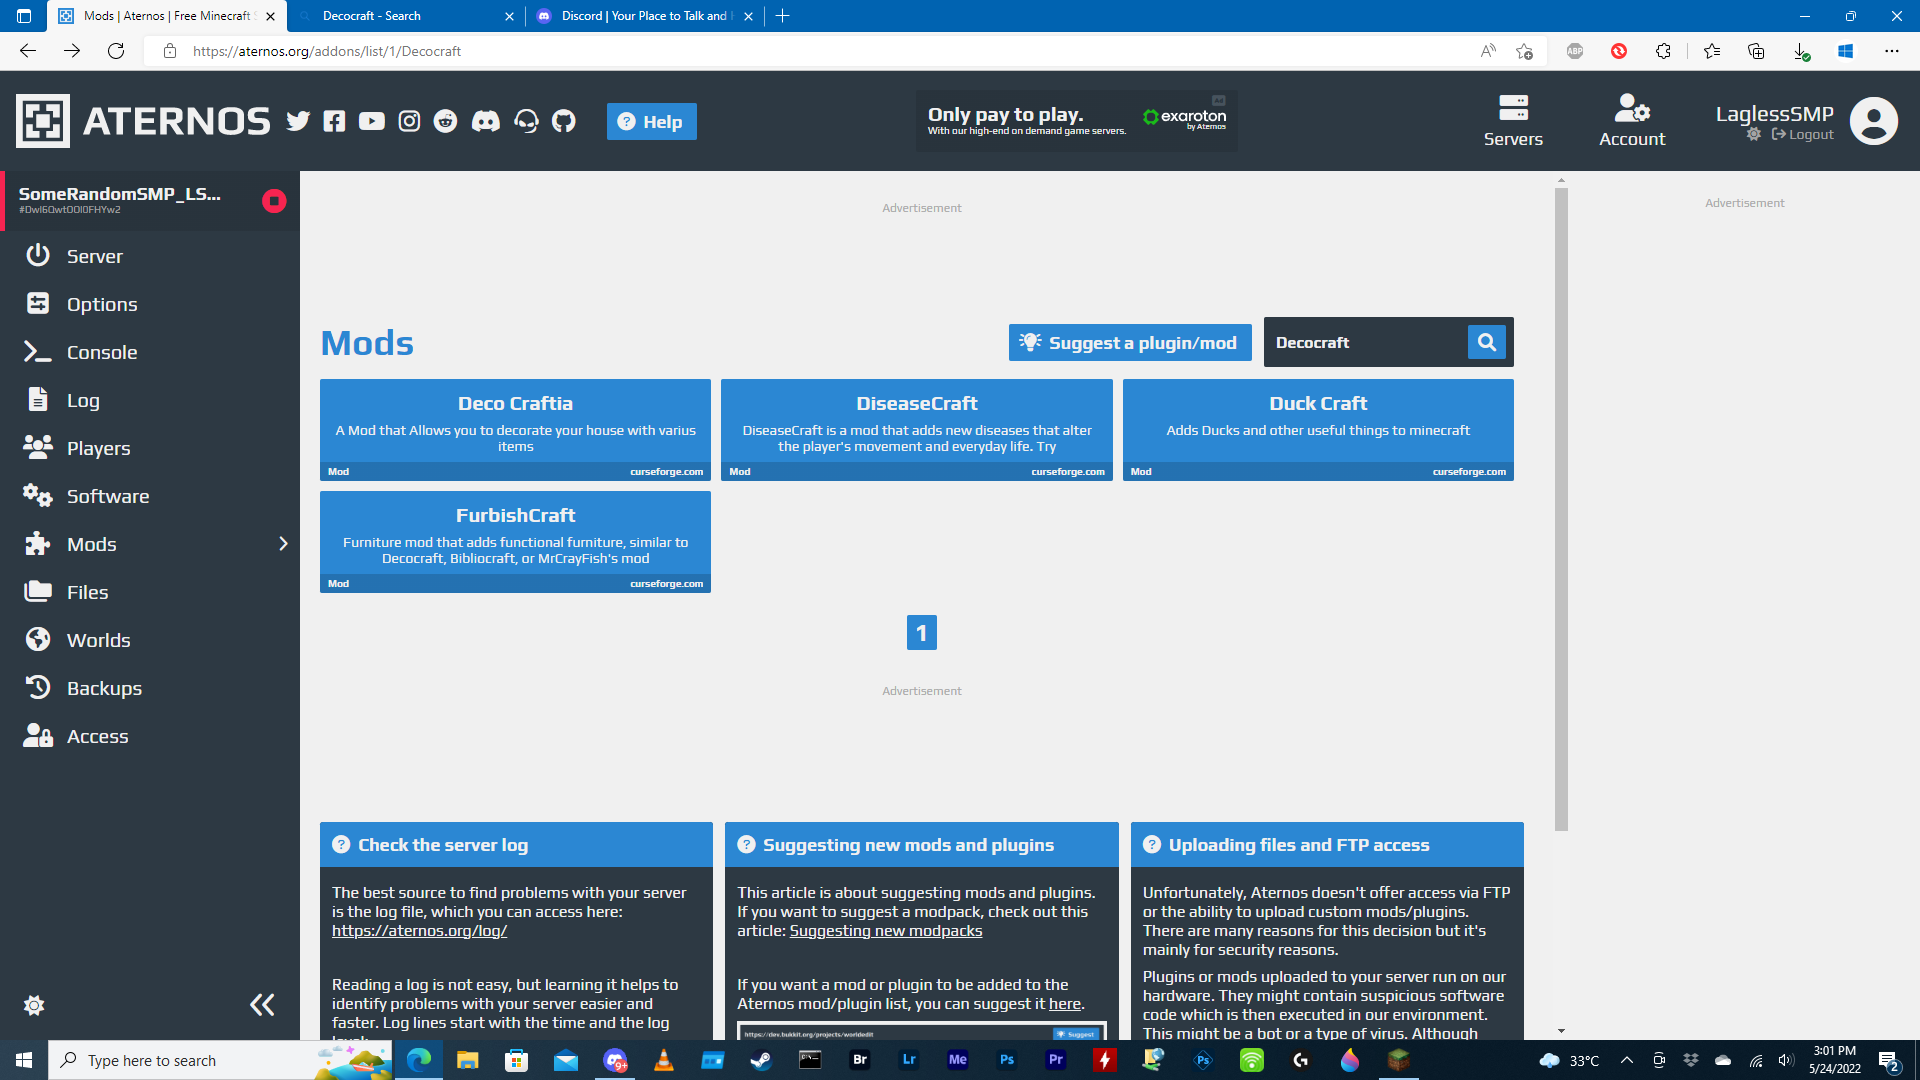The image size is (1920, 1080).
Task: Open the exaroton advertisement banner
Action: [1077, 121]
